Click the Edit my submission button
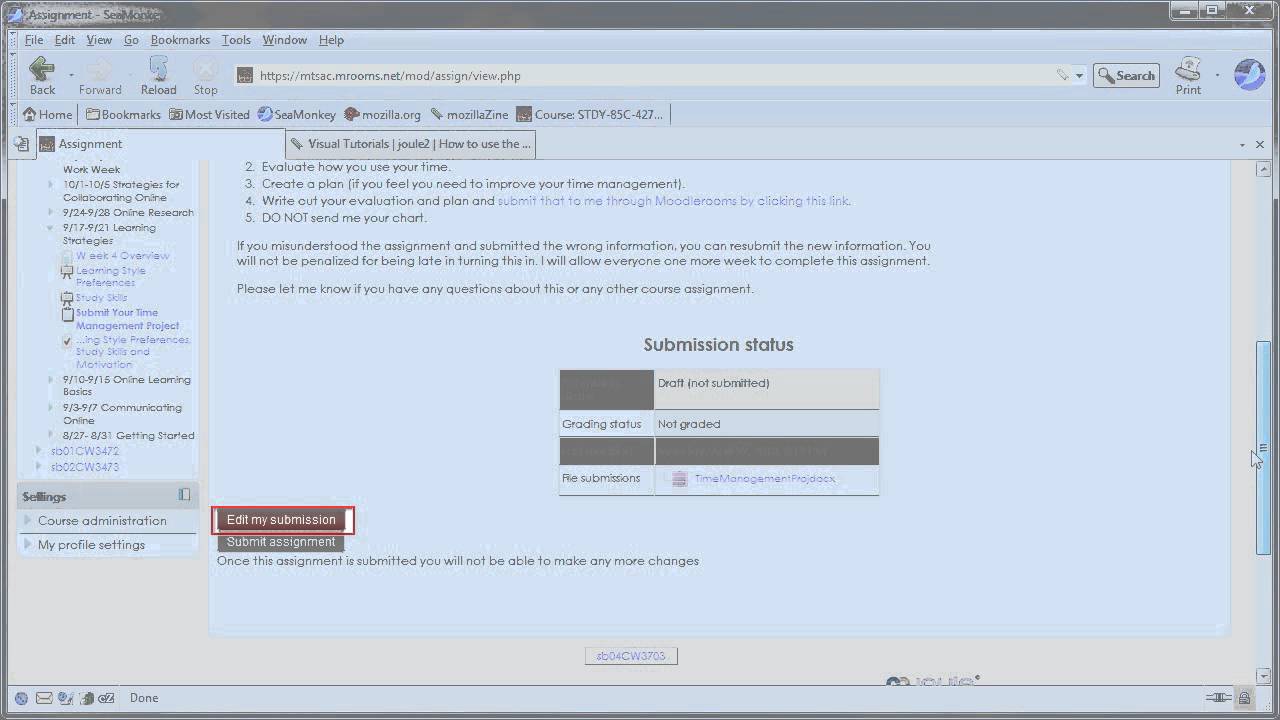Viewport: 1280px width, 720px height. [x=281, y=520]
